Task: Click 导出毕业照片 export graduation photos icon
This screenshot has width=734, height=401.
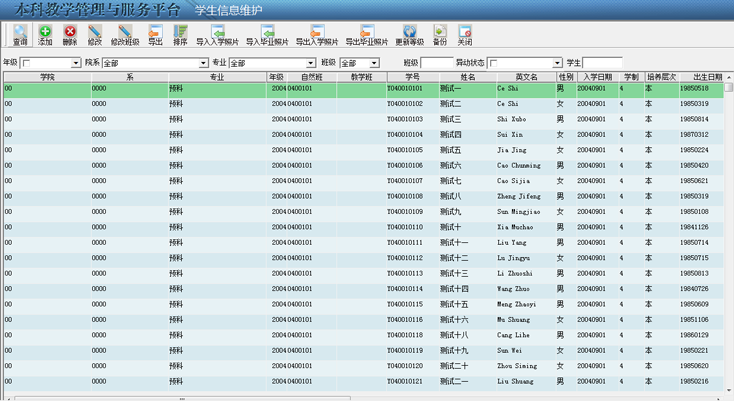Action: pyautogui.click(x=366, y=35)
